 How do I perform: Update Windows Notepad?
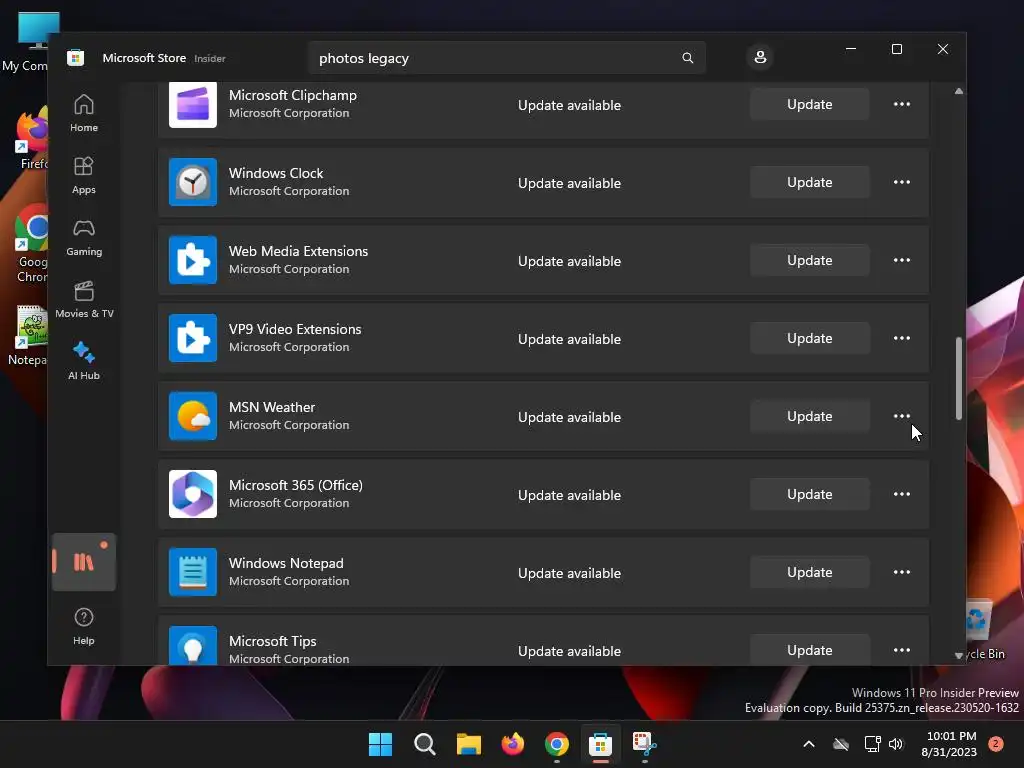click(809, 572)
